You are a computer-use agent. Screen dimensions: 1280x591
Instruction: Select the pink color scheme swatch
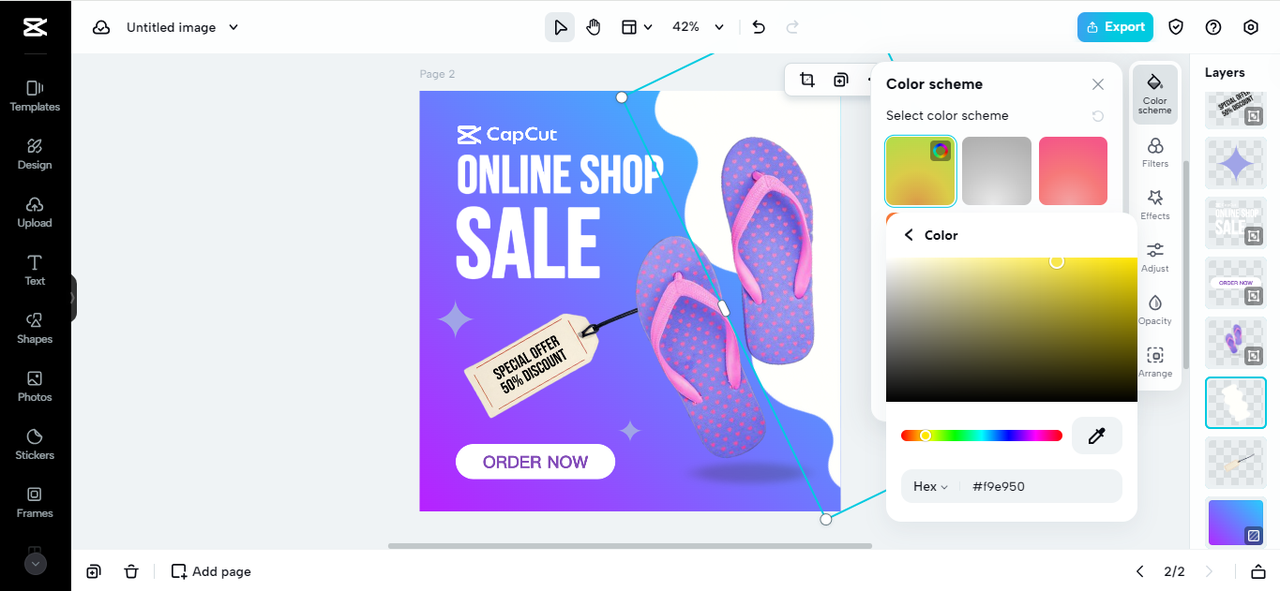click(1073, 171)
